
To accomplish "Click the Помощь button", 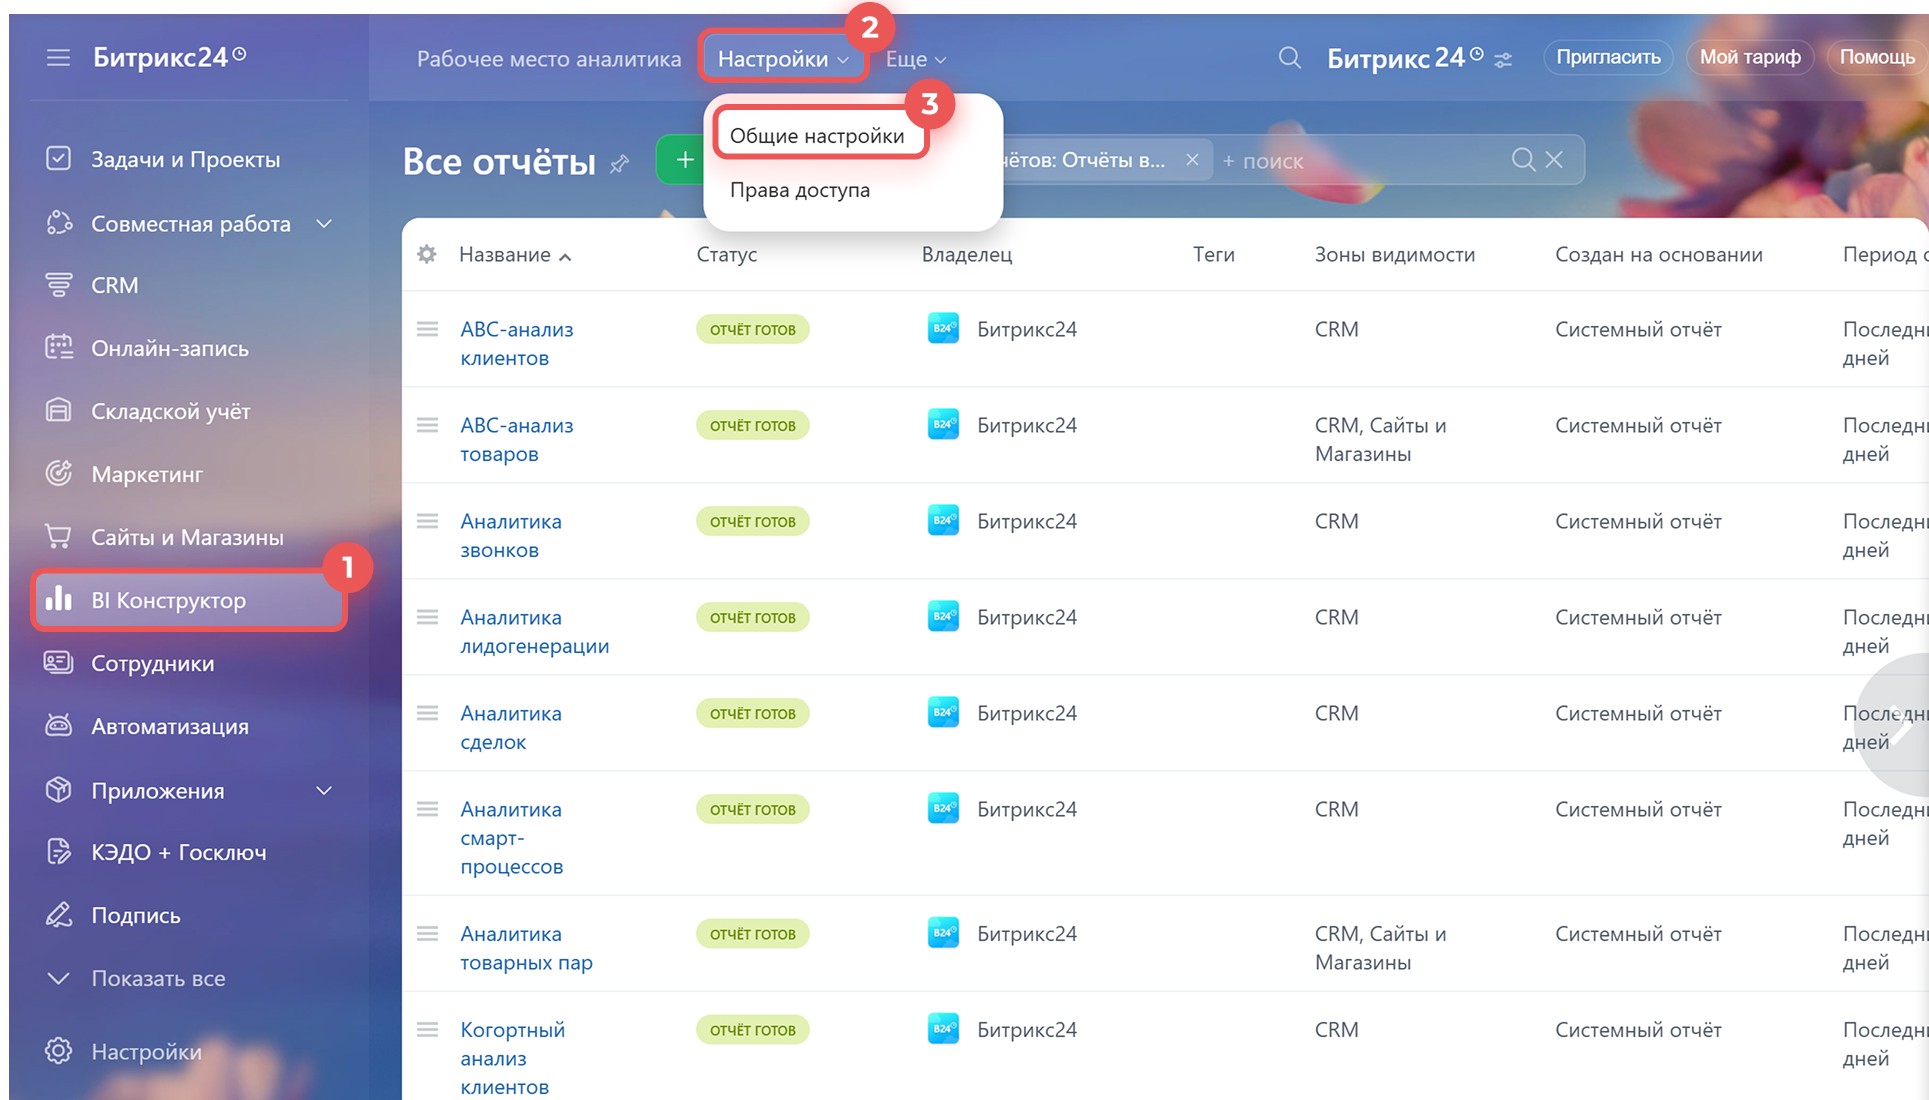I will [1877, 57].
